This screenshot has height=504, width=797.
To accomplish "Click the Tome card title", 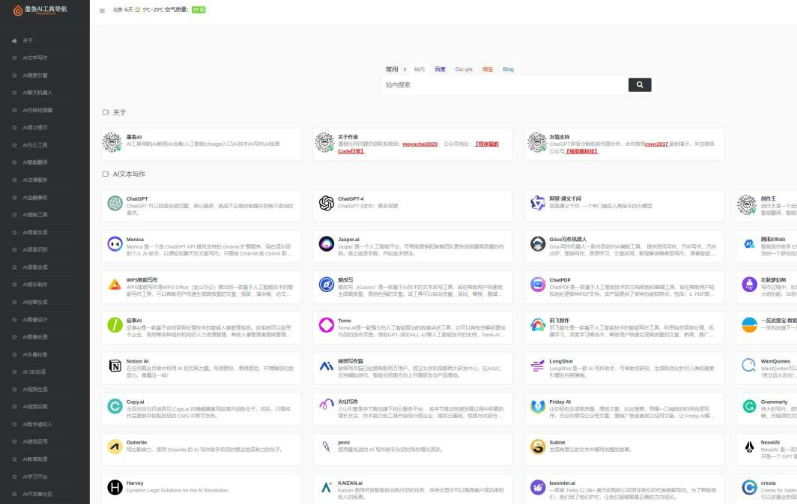I will pos(345,321).
